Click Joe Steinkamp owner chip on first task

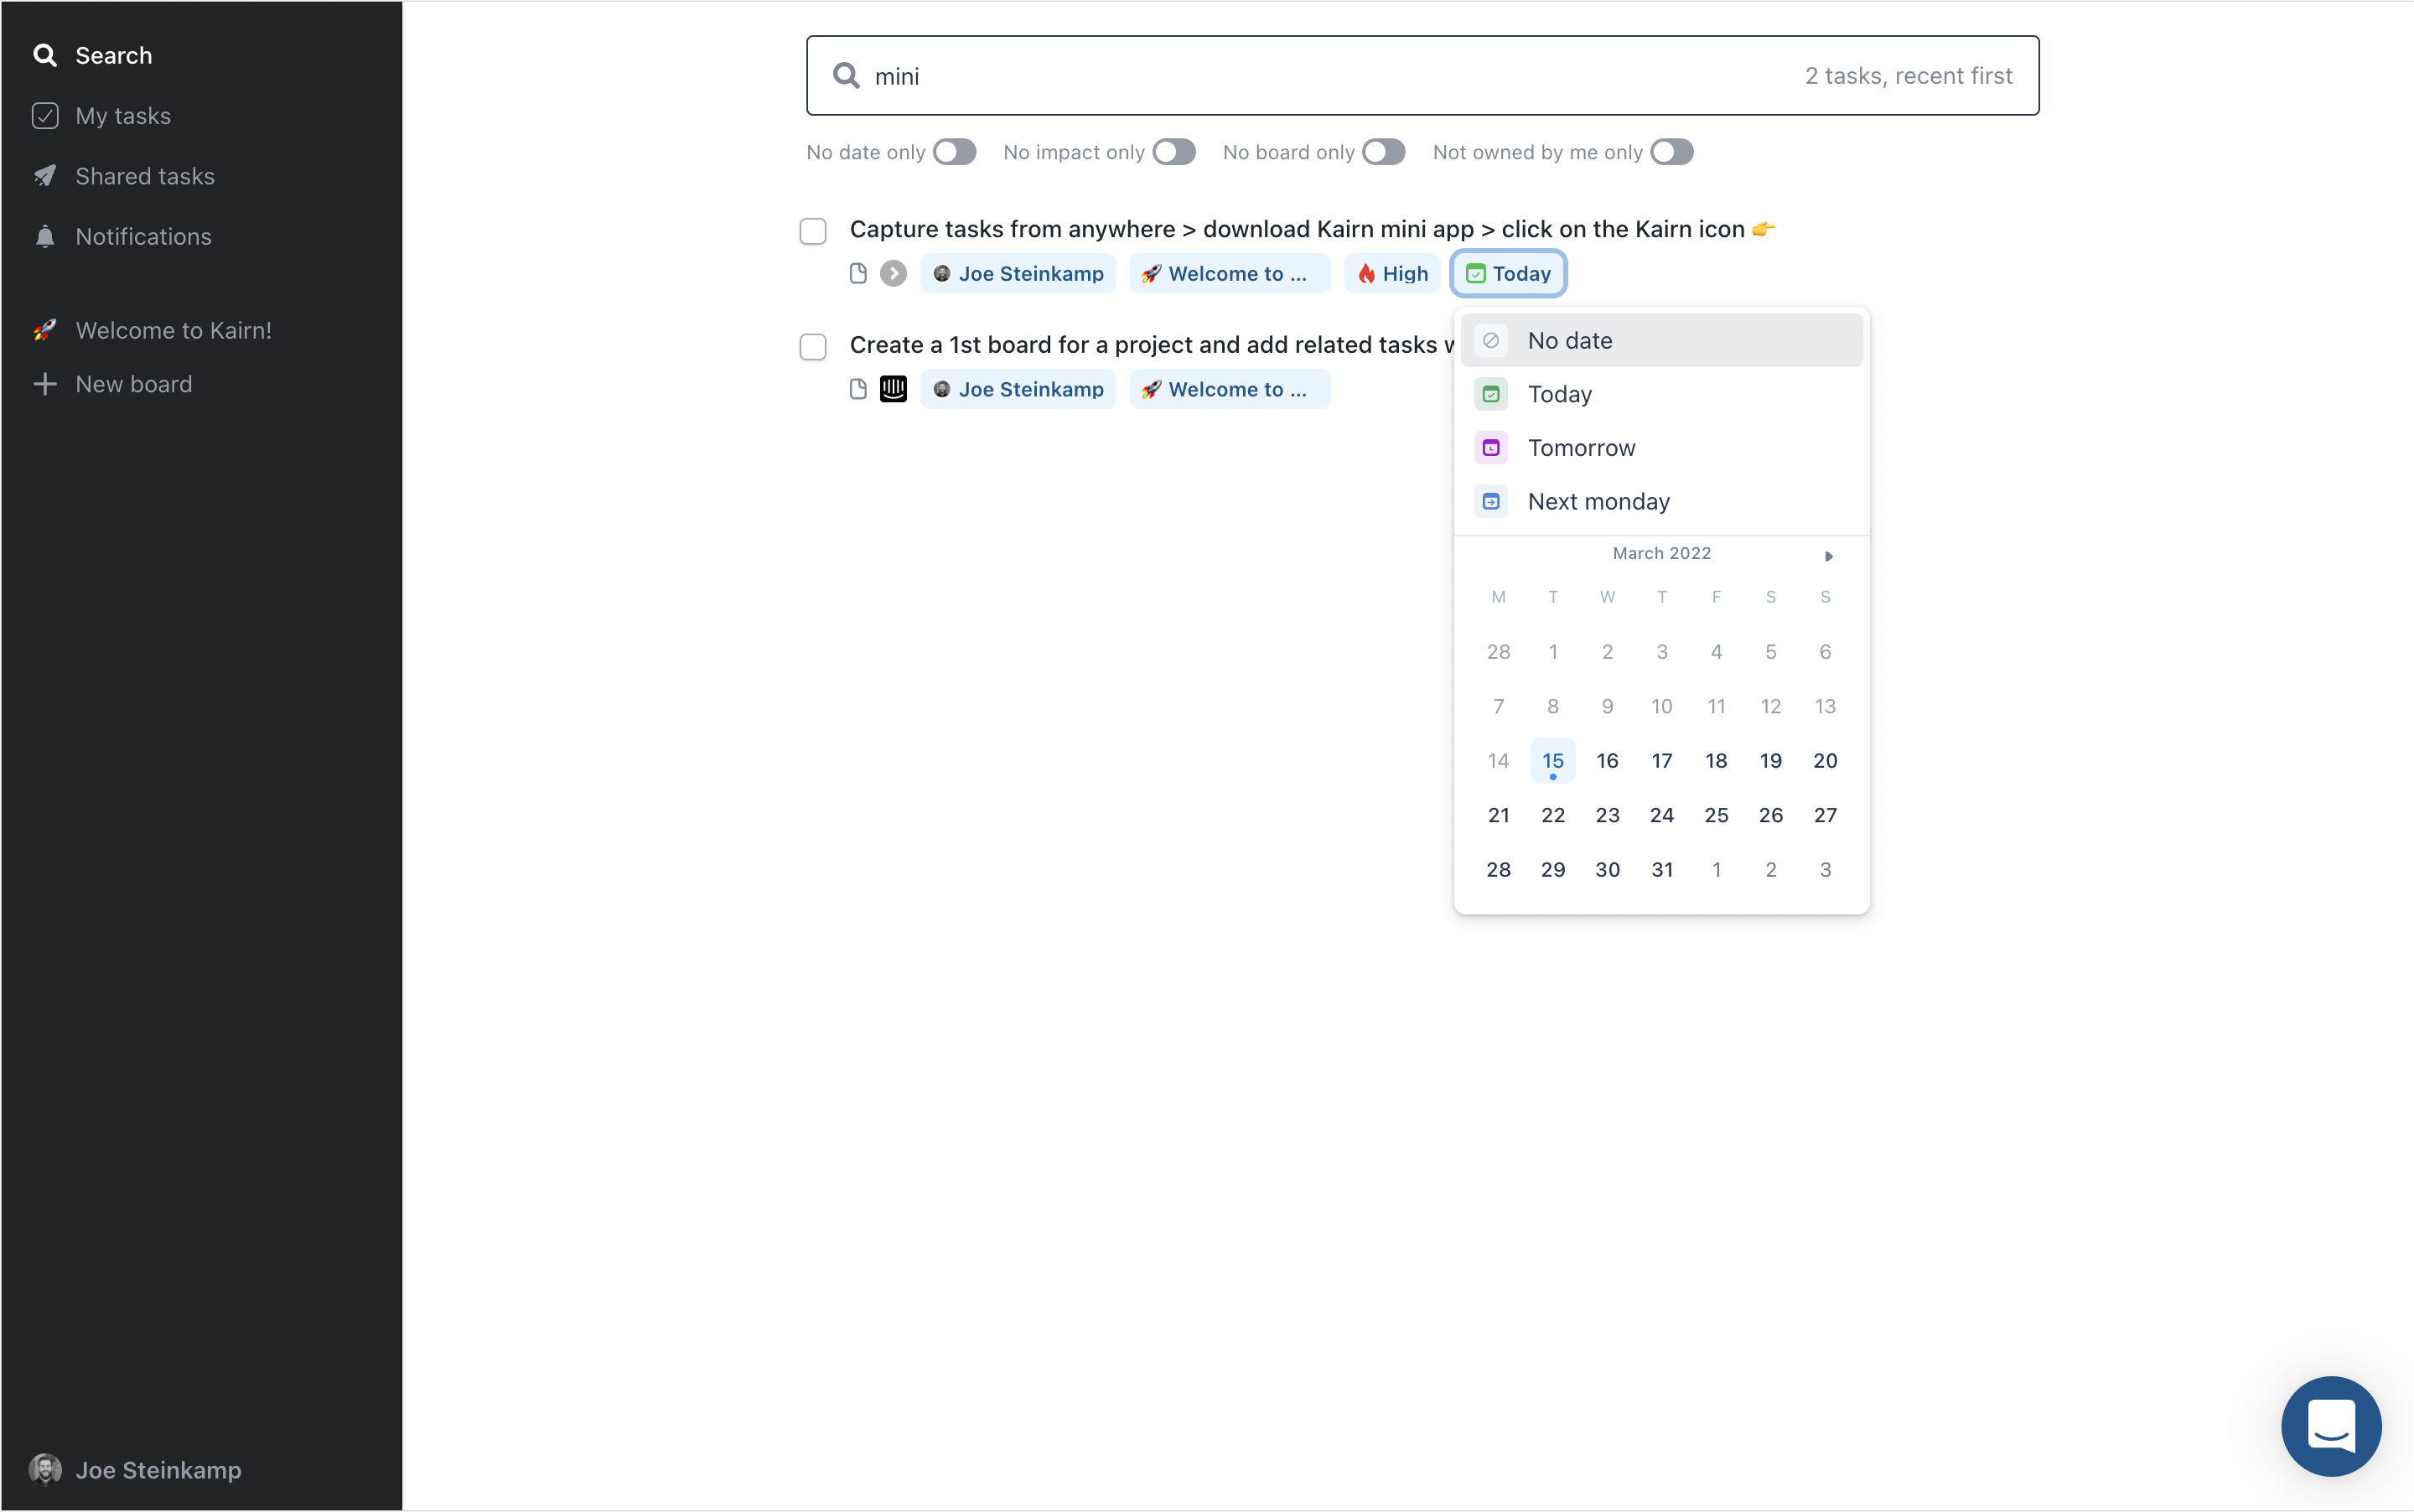pyautogui.click(x=1018, y=274)
